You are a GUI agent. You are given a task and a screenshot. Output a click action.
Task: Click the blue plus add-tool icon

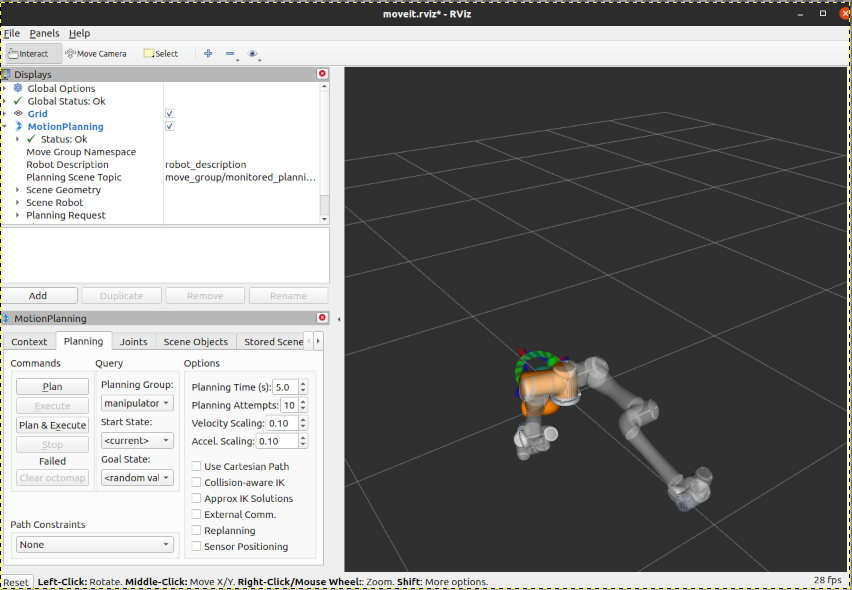coord(208,53)
